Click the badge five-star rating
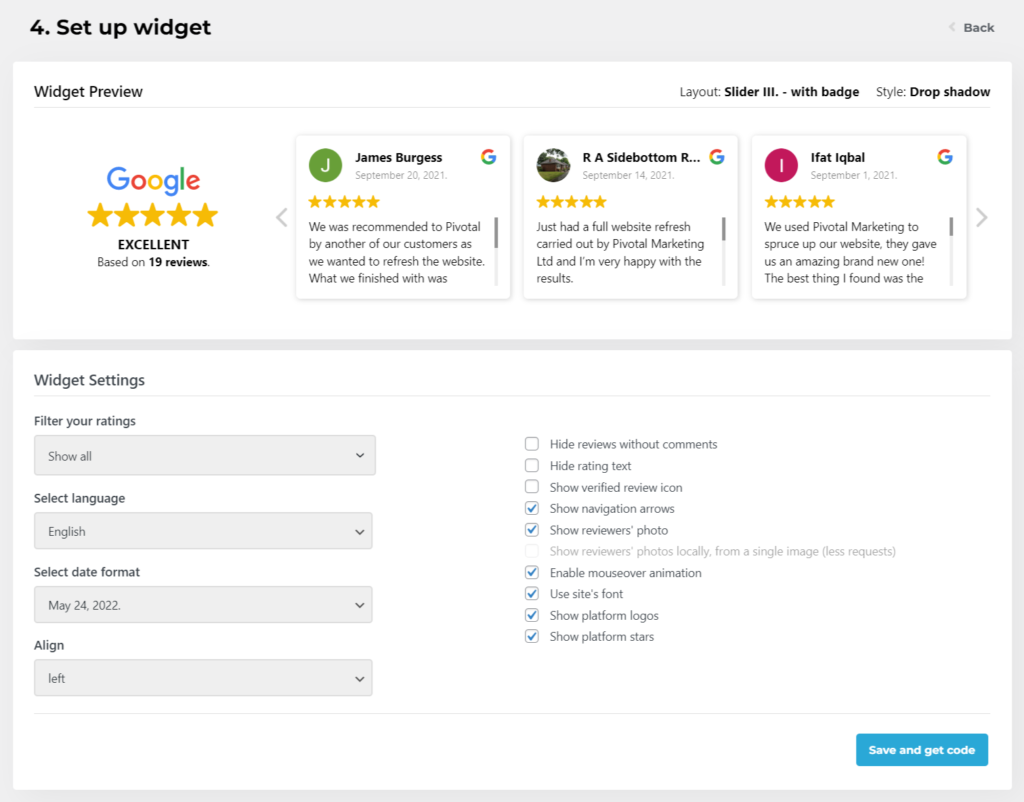Image resolution: width=1024 pixels, height=802 pixels. coord(153,215)
